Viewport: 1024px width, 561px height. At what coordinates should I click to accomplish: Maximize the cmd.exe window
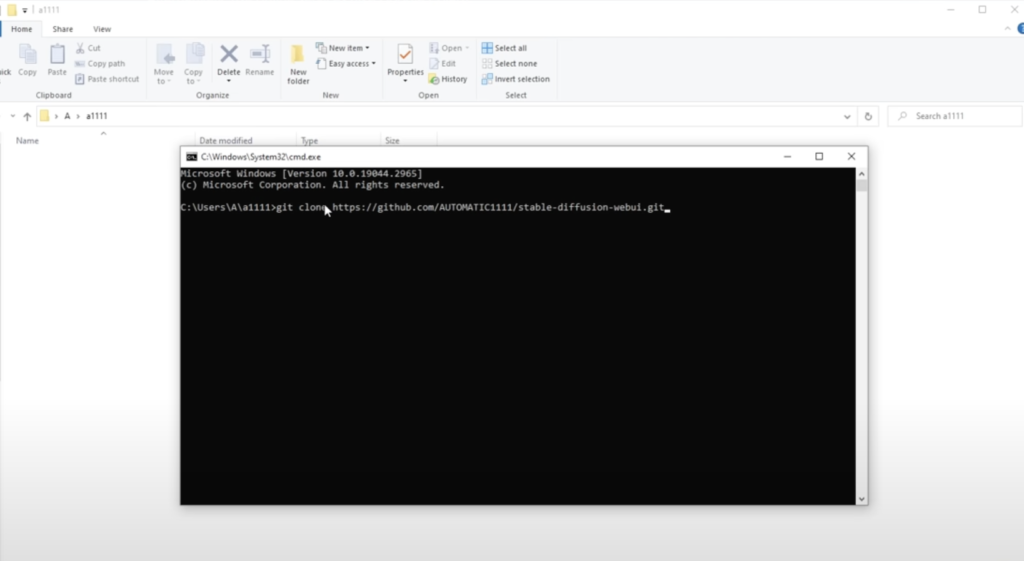click(819, 157)
